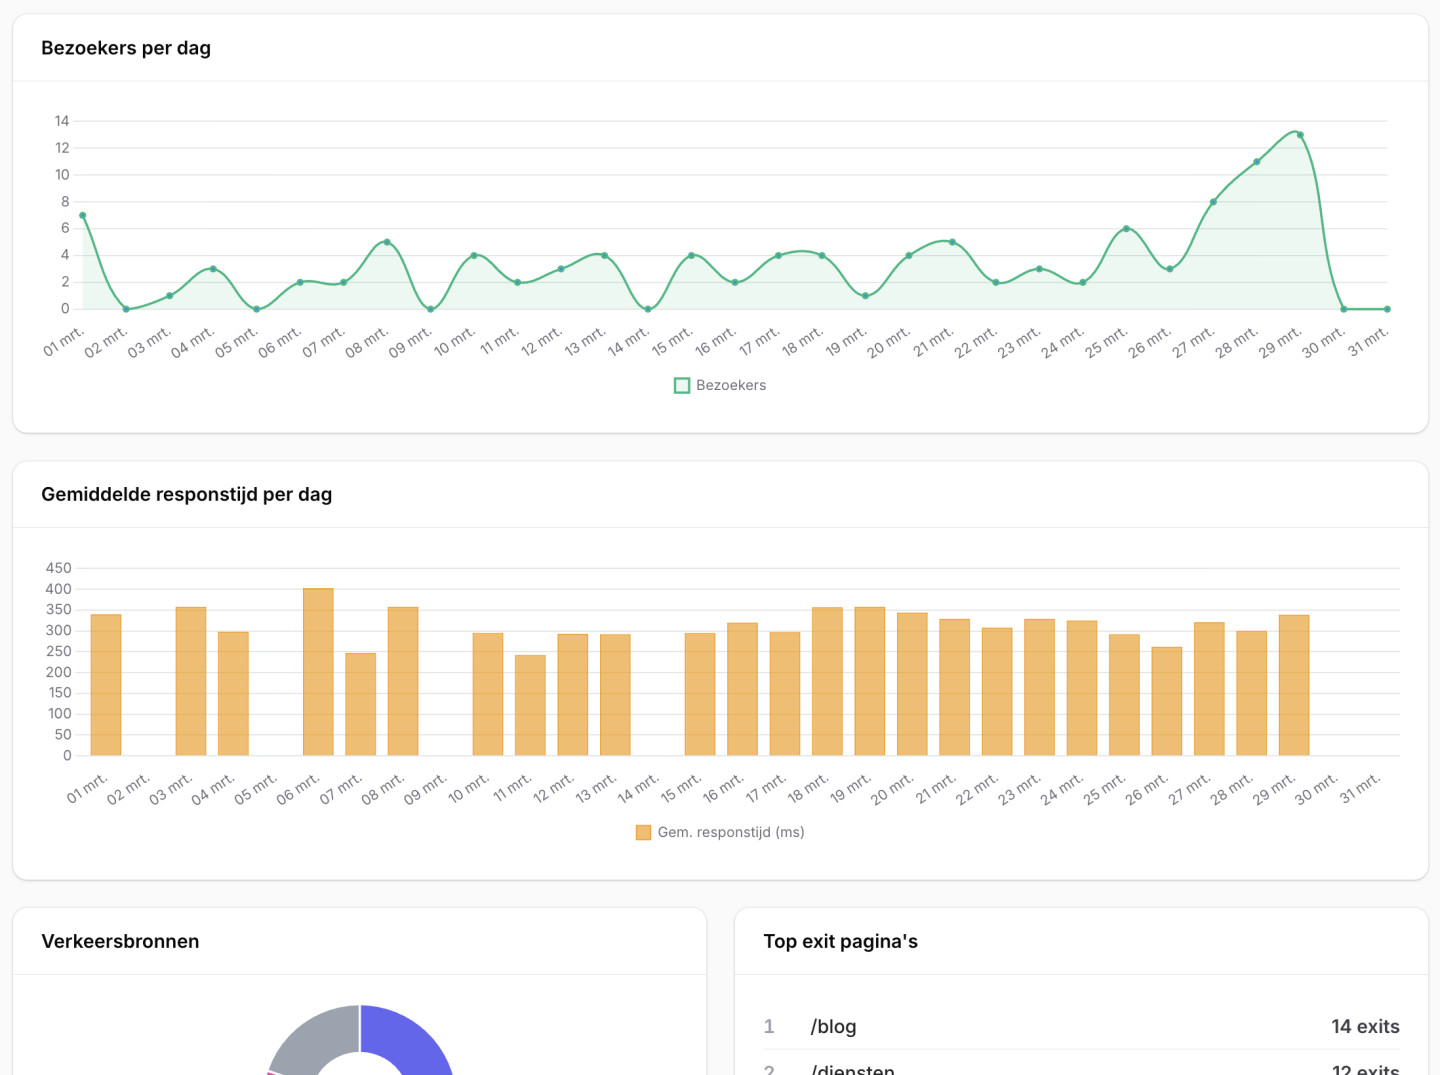The width and height of the screenshot is (1440, 1075).
Task: Click the "14 exits" value next to /blog
Action: (x=1365, y=1027)
